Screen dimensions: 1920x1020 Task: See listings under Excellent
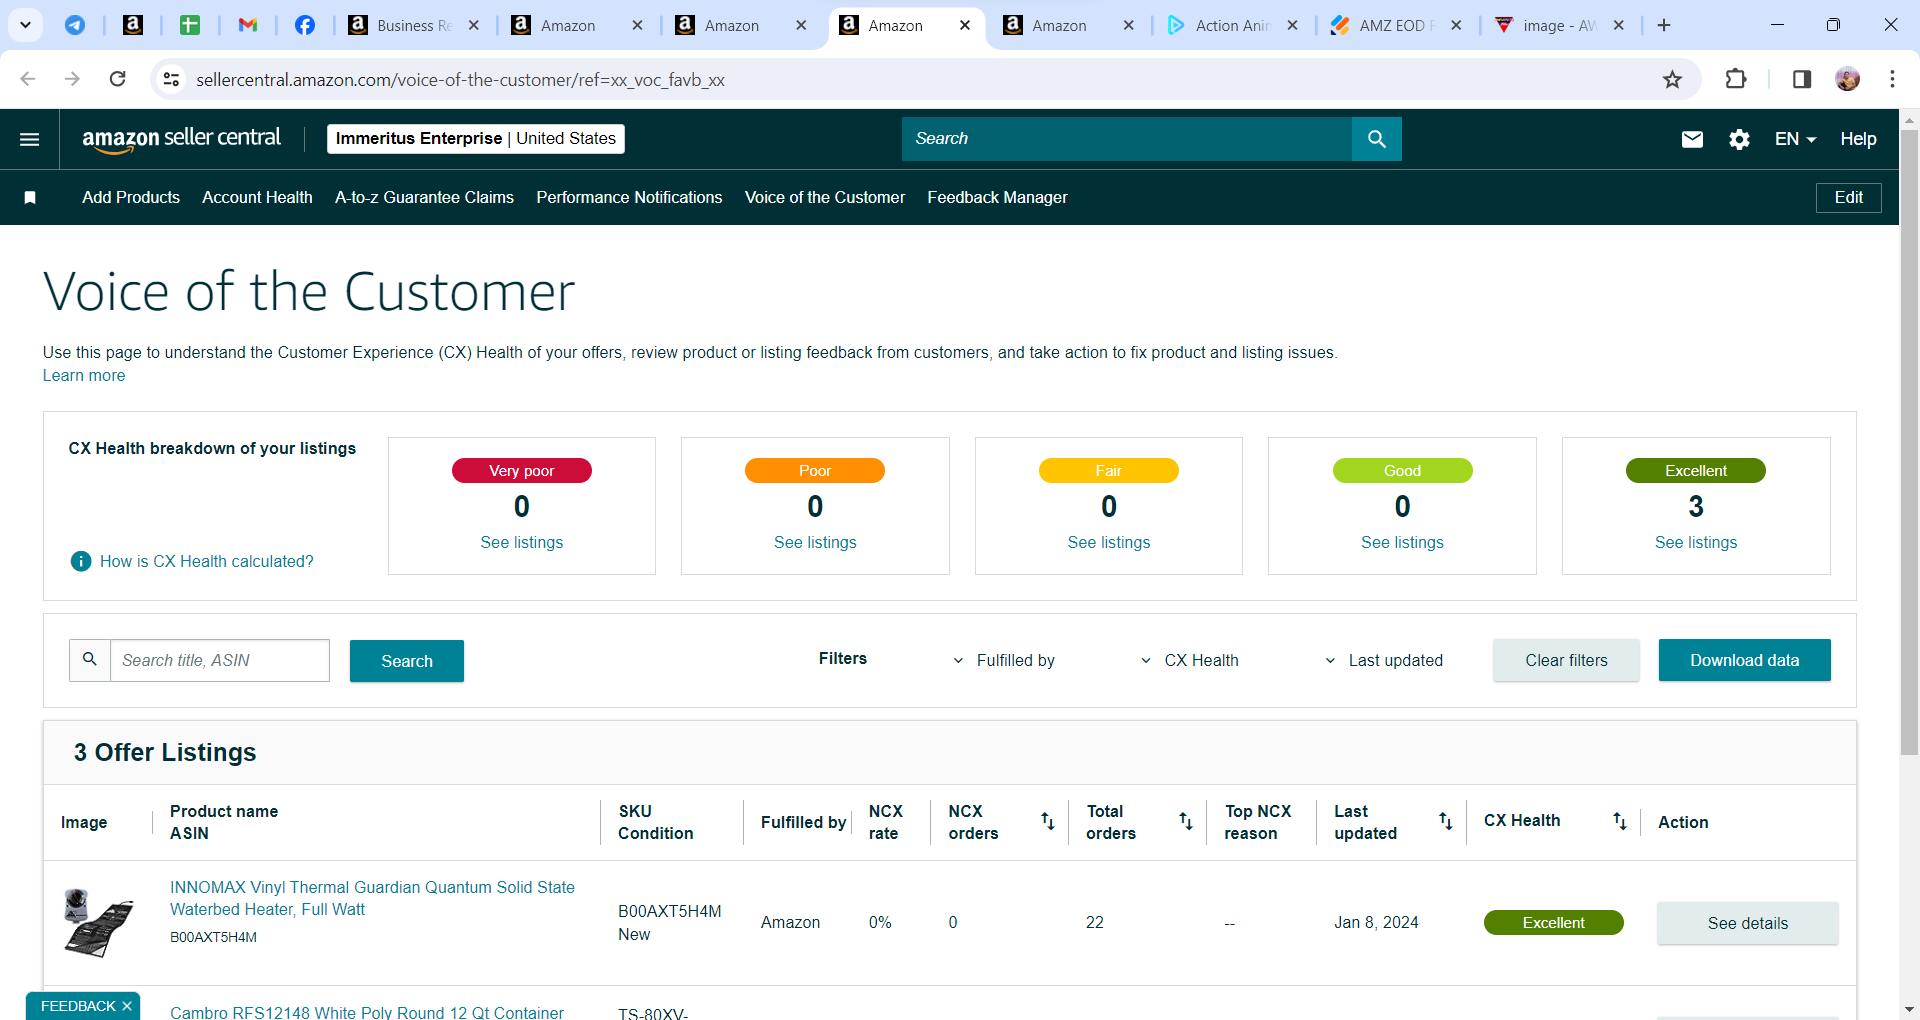click(x=1696, y=543)
